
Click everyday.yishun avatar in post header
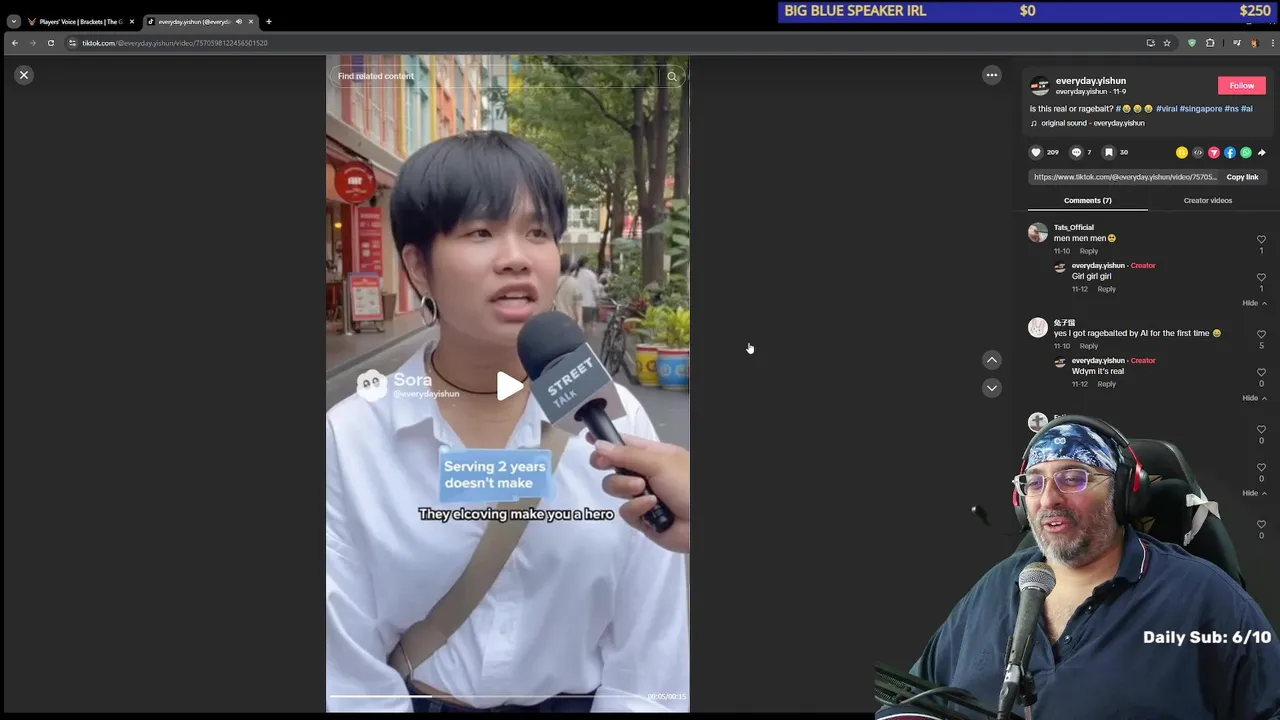(1040, 86)
